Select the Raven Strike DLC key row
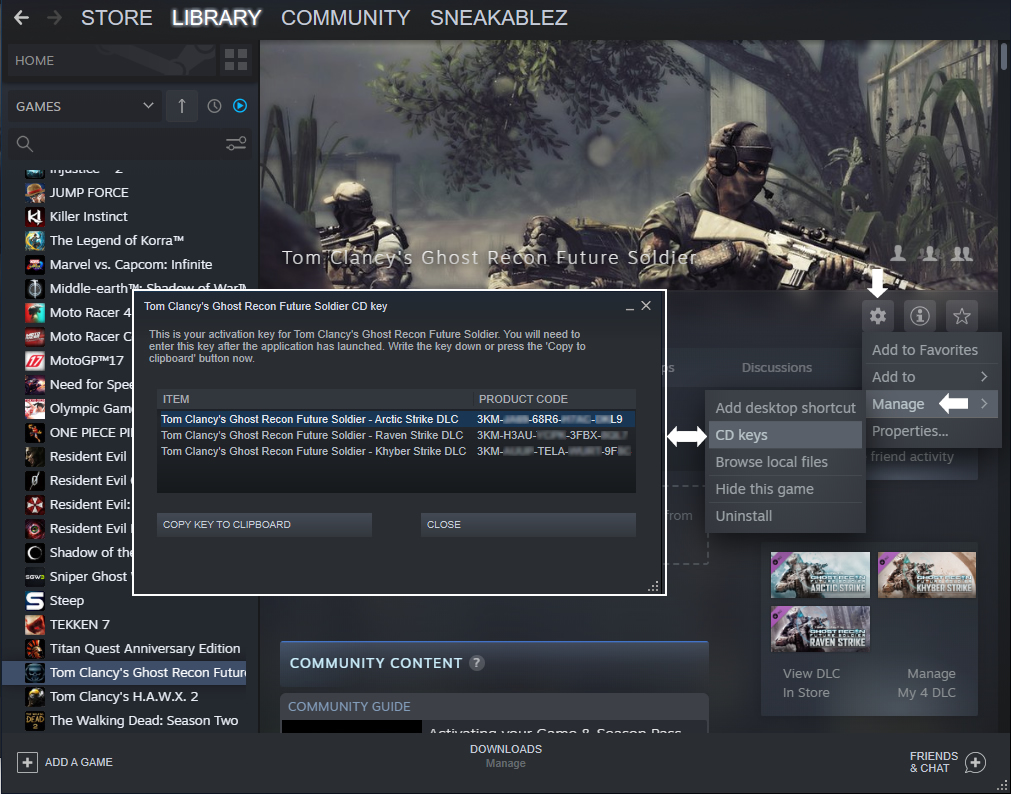The height and width of the screenshot is (794, 1011). pyautogui.click(x=397, y=435)
